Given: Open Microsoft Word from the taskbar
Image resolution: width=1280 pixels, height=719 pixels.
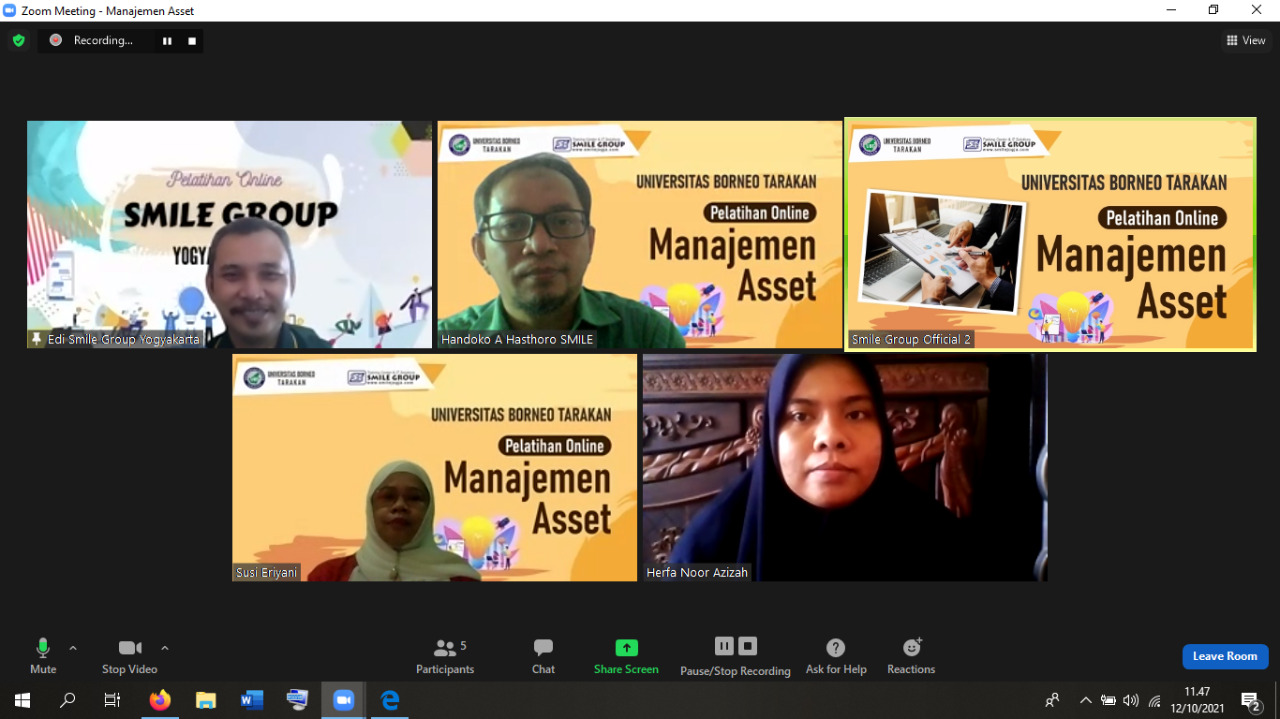Looking at the screenshot, I should [x=251, y=700].
